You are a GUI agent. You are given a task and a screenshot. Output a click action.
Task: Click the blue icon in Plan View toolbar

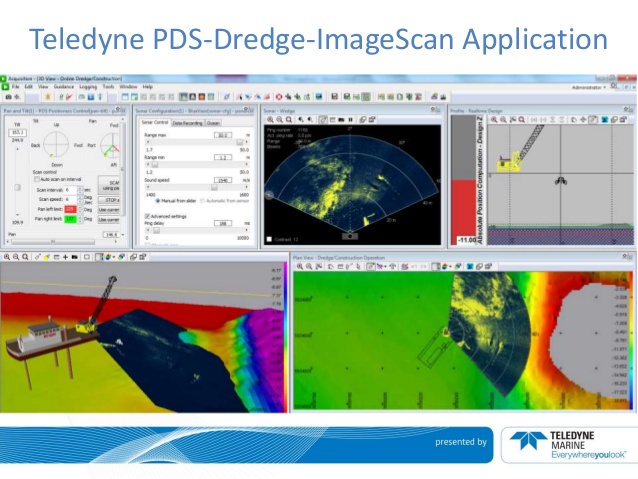[x=470, y=267]
